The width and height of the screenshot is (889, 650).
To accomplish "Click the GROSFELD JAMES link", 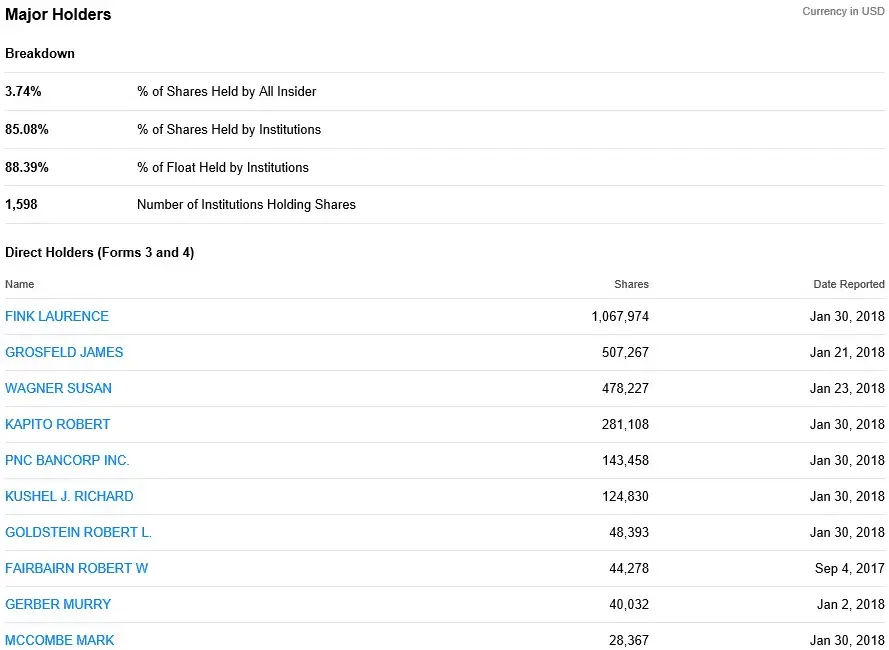I will pos(64,352).
